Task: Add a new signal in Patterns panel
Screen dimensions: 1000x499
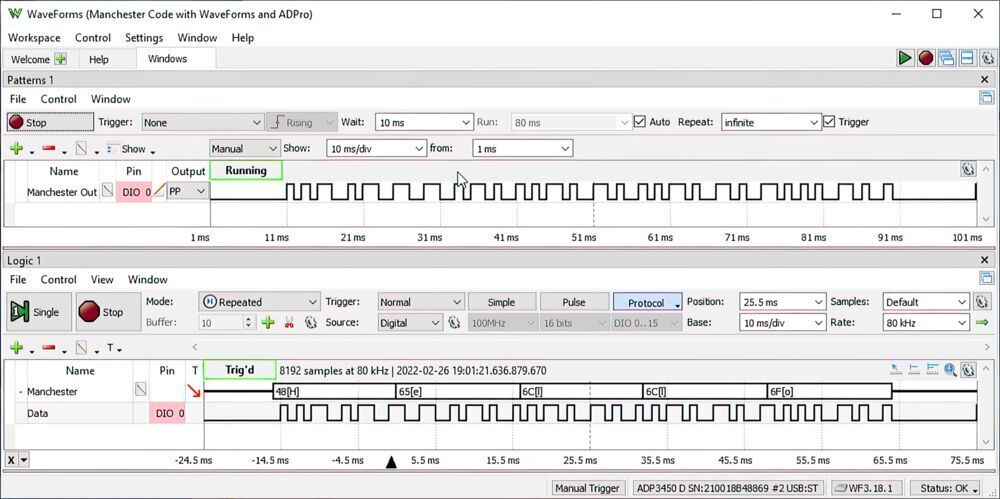Action: (x=16, y=149)
